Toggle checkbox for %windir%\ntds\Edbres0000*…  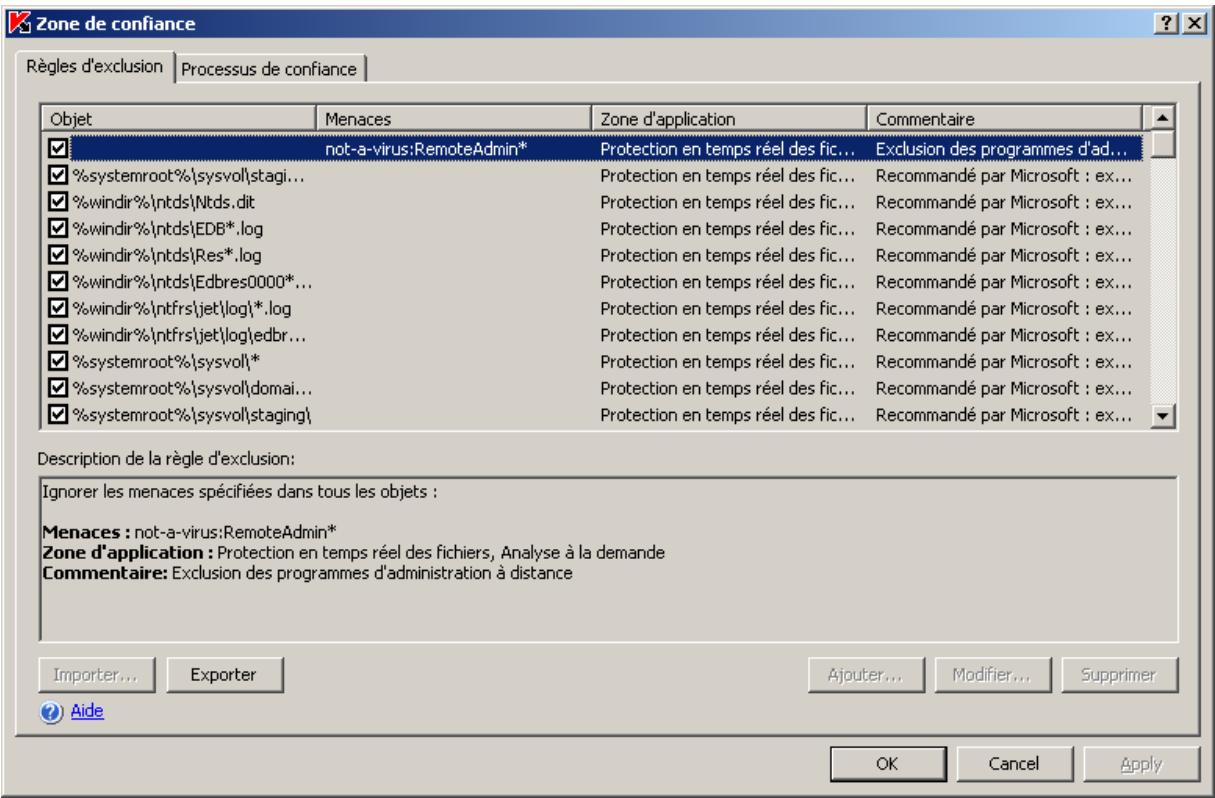pyautogui.click(x=58, y=282)
